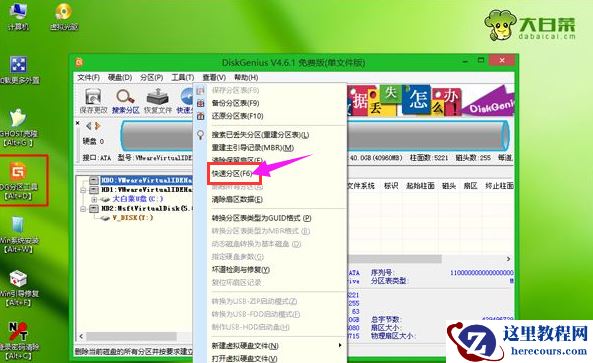Collapse the HD2 disk tree node
The width and height of the screenshot is (593, 363).
[x=83, y=209]
